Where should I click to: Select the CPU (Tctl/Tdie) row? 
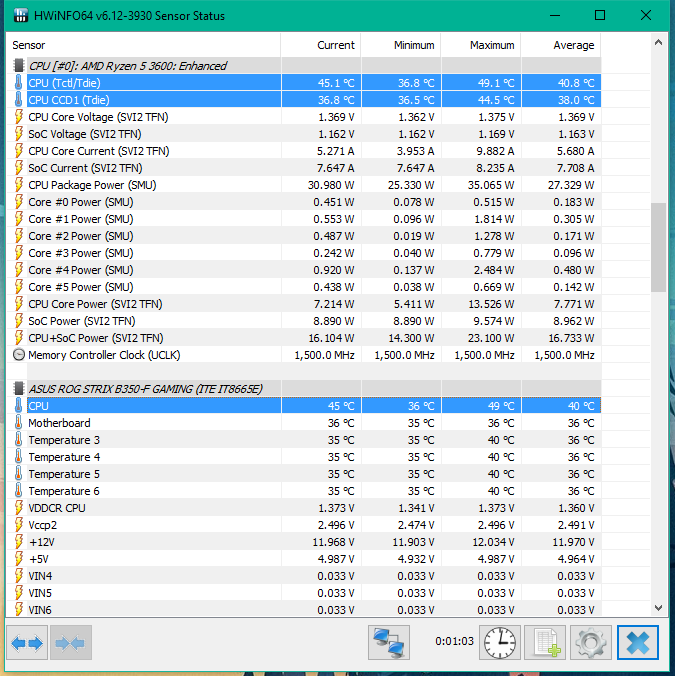(304, 83)
